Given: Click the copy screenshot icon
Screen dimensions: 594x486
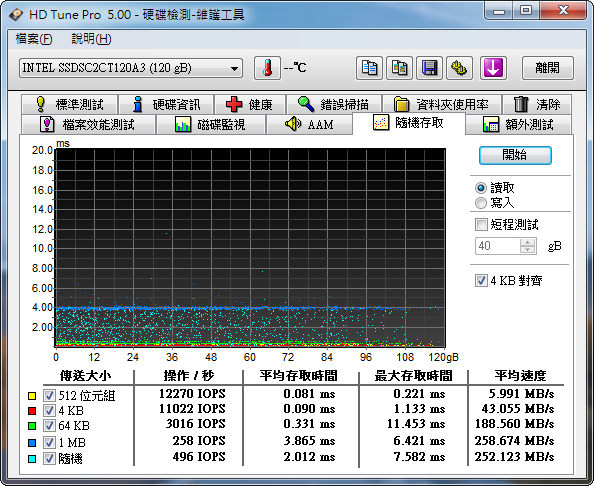Looking at the screenshot, I should (399, 68).
